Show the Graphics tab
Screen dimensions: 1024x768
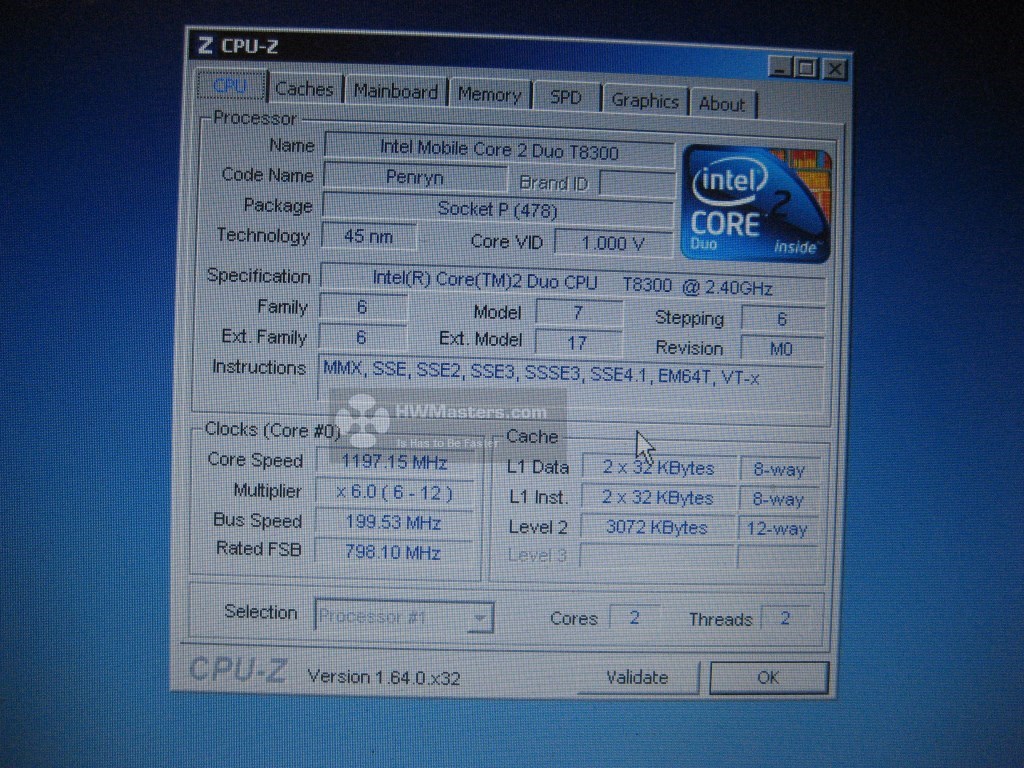click(x=645, y=101)
